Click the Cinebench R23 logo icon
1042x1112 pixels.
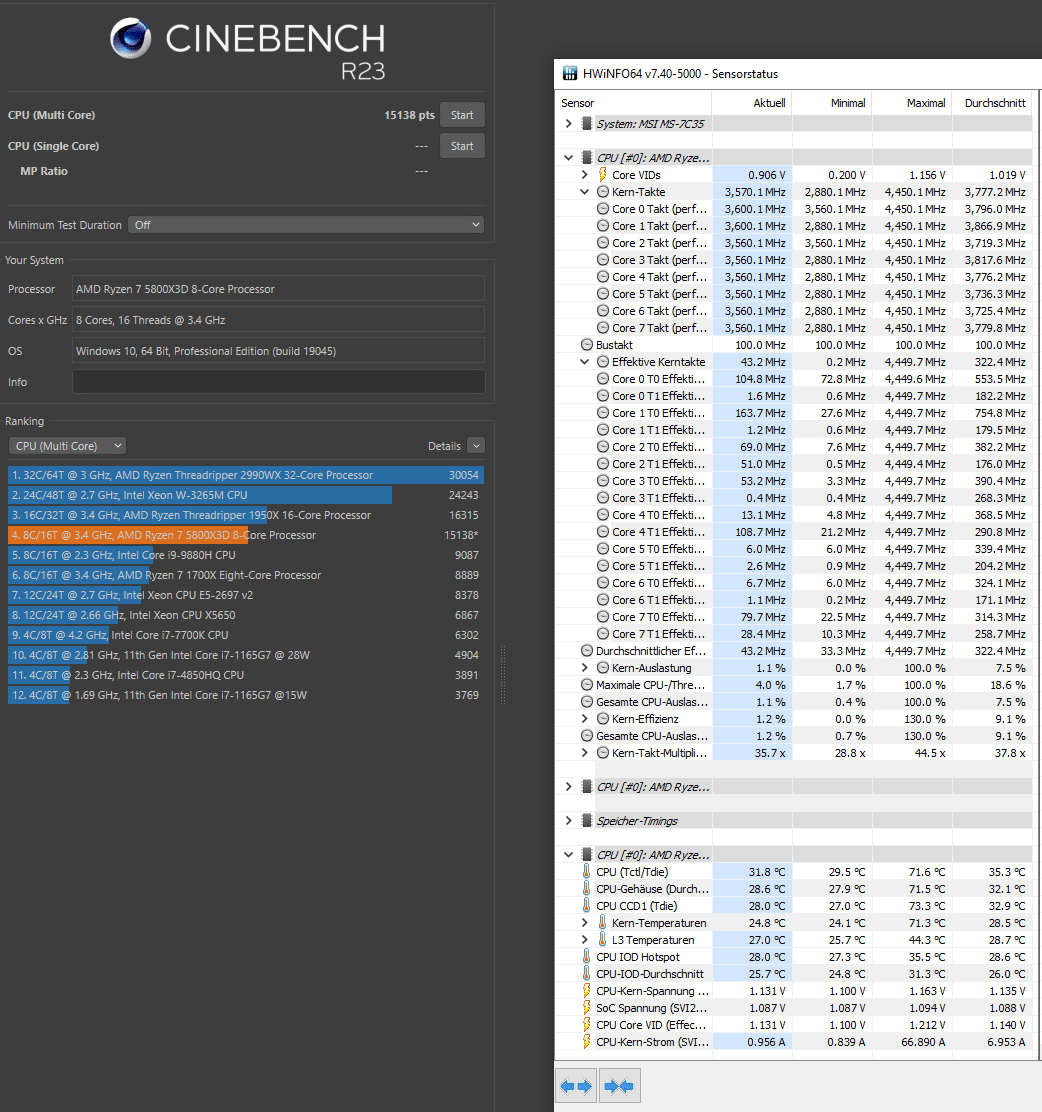coord(131,38)
